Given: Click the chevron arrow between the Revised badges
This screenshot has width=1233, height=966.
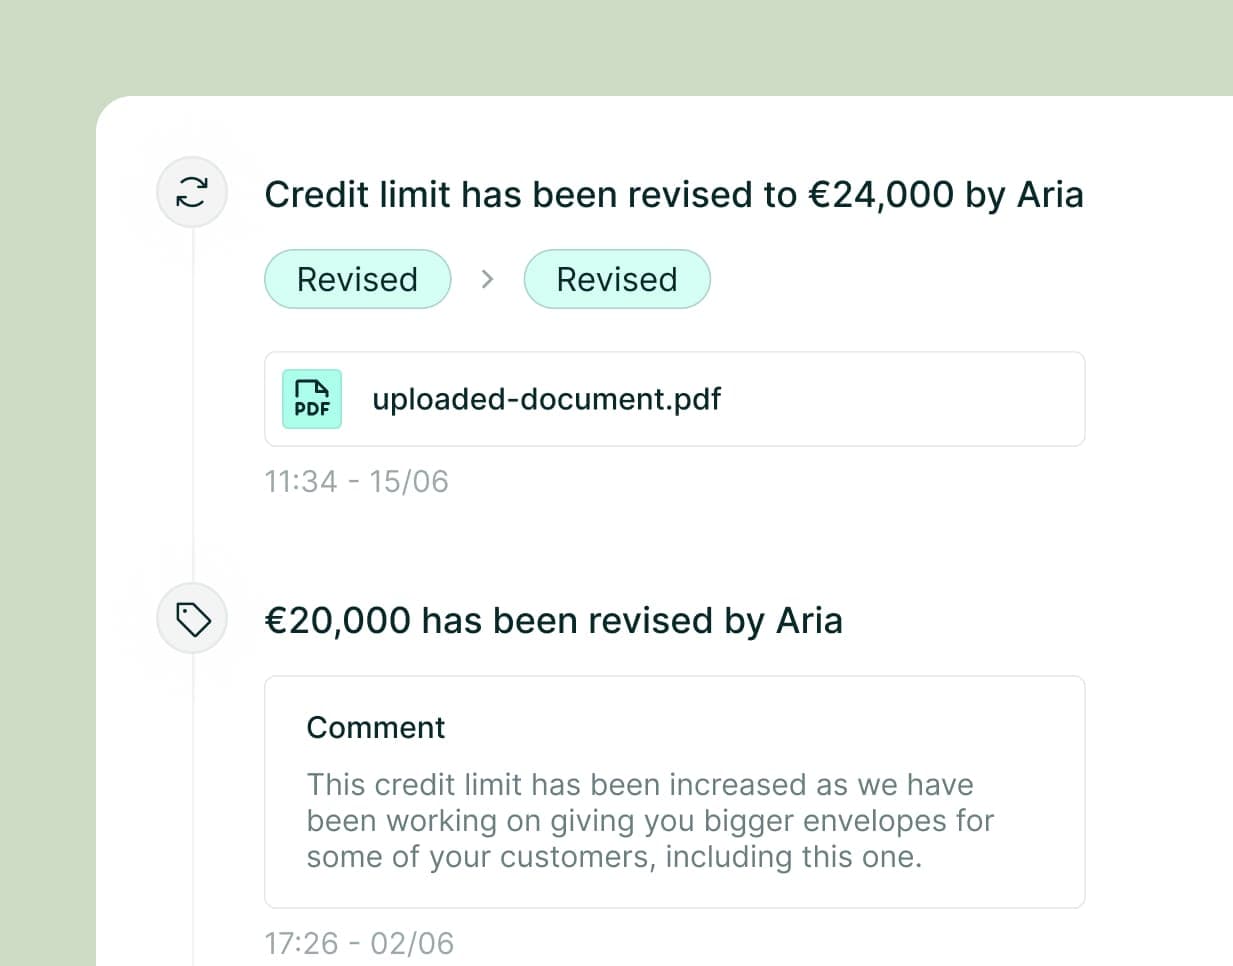Looking at the screenshot, I should click(x=487, y=279).
